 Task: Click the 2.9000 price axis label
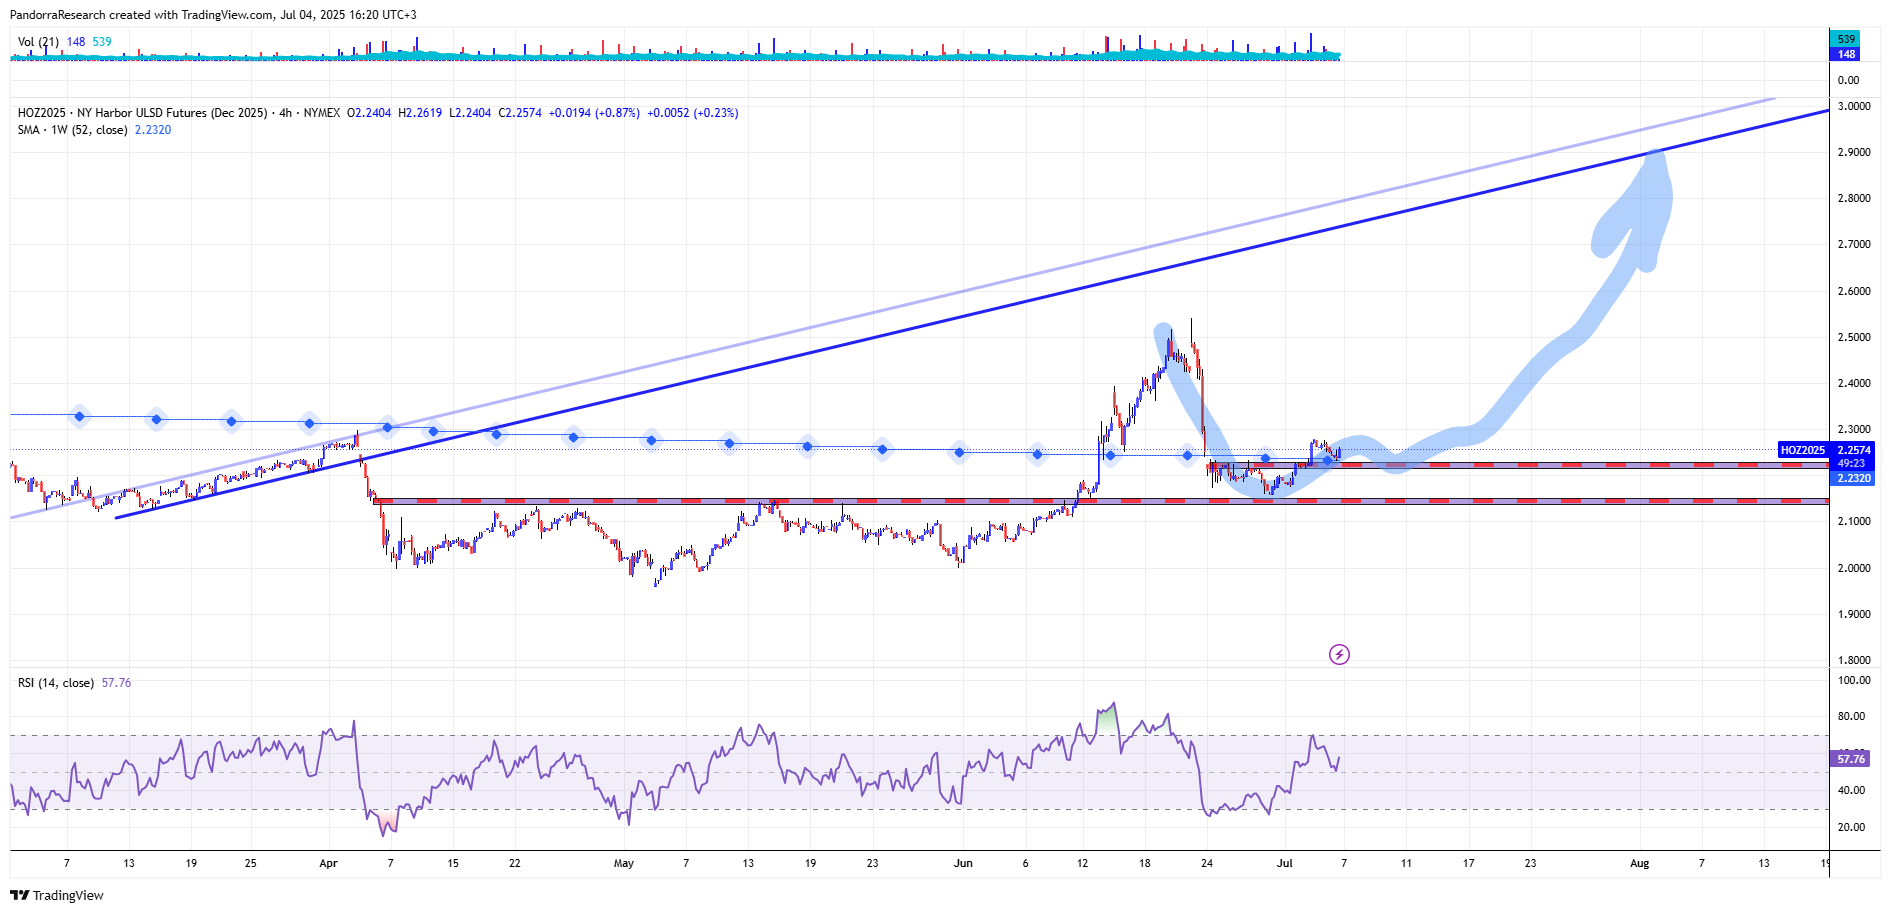(1854, 152)
